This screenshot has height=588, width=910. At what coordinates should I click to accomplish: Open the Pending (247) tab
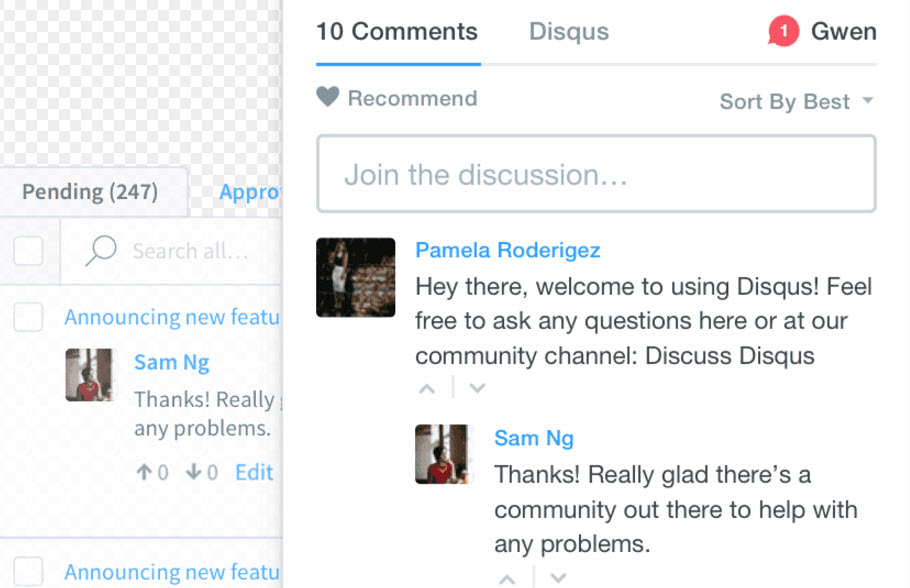pyautogui.click(x=90, y=192)
